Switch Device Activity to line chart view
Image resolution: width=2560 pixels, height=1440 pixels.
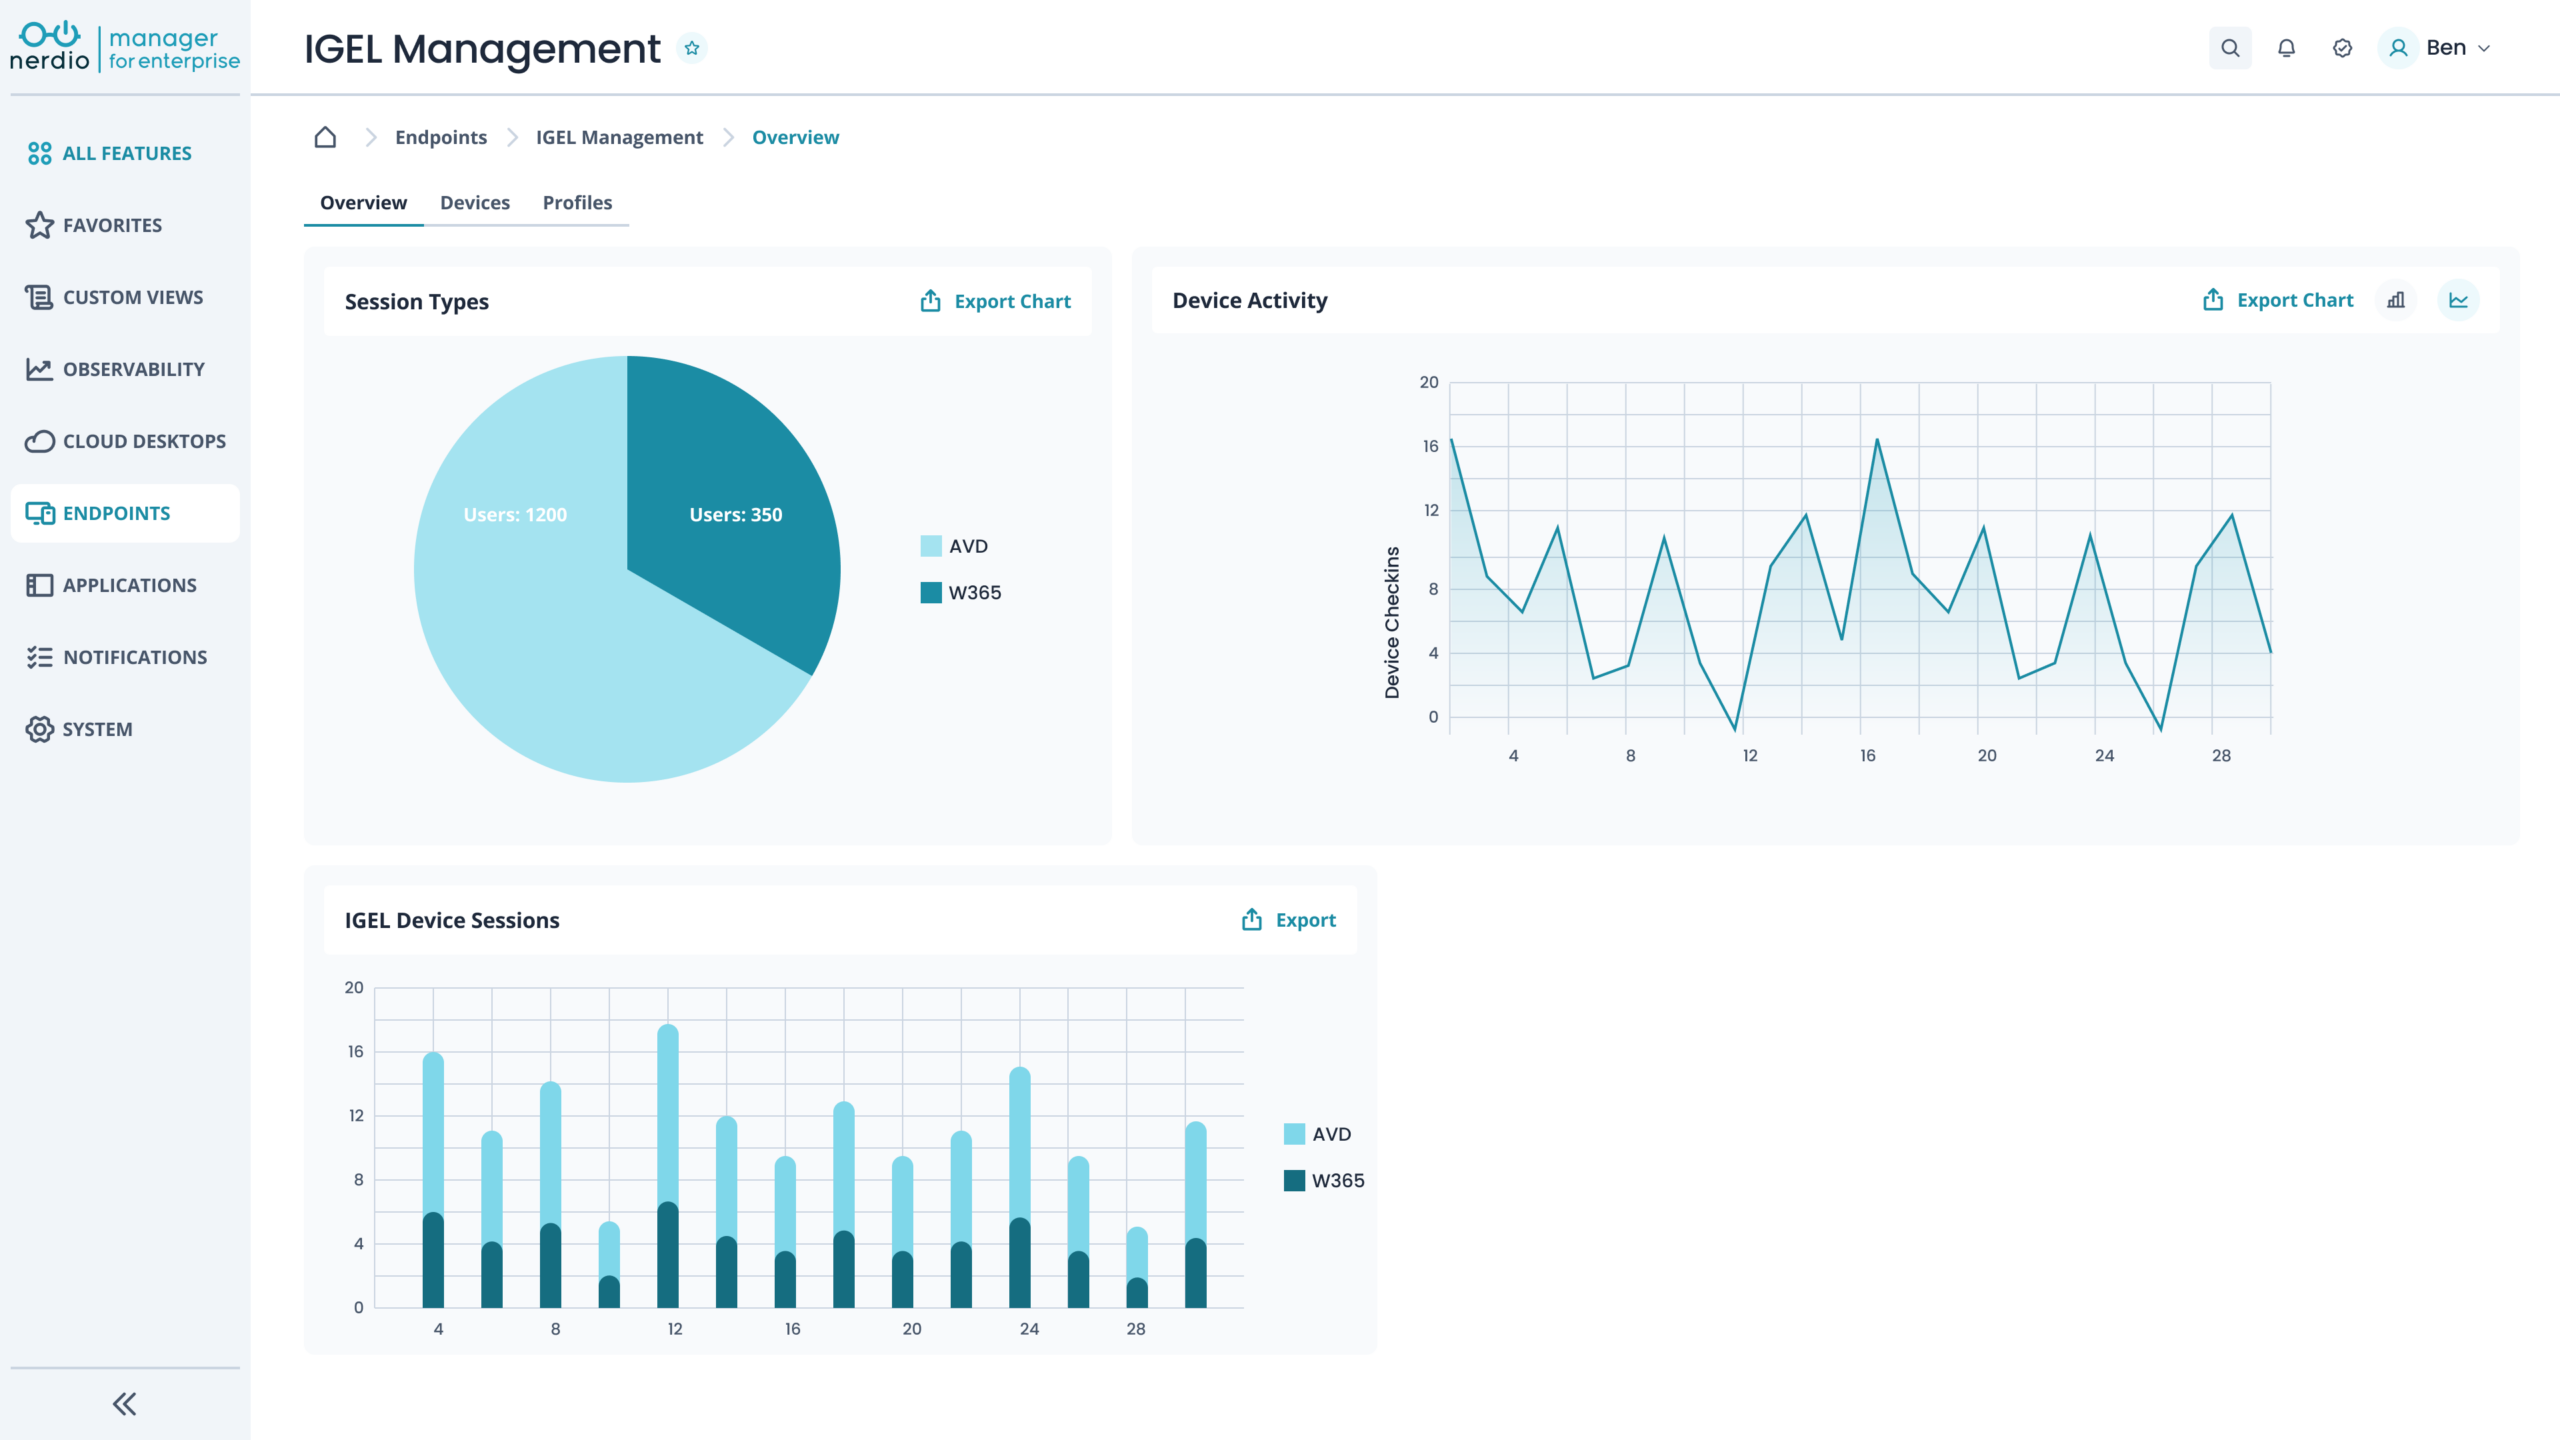click(2458, 300)
